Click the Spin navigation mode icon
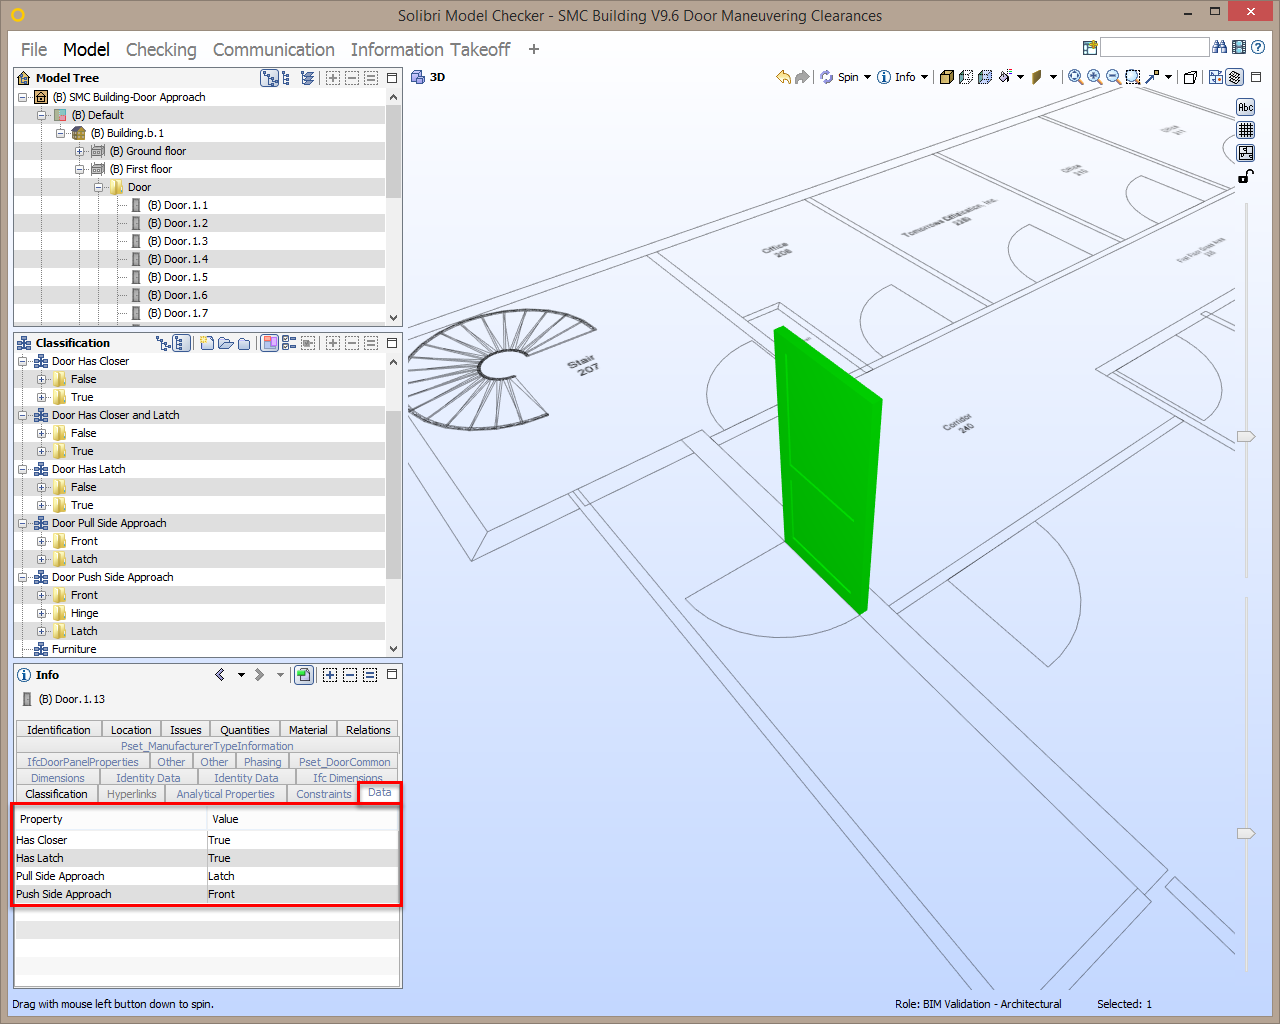The width and height of the screenshot is (1280, 1024). pos(827,77)
